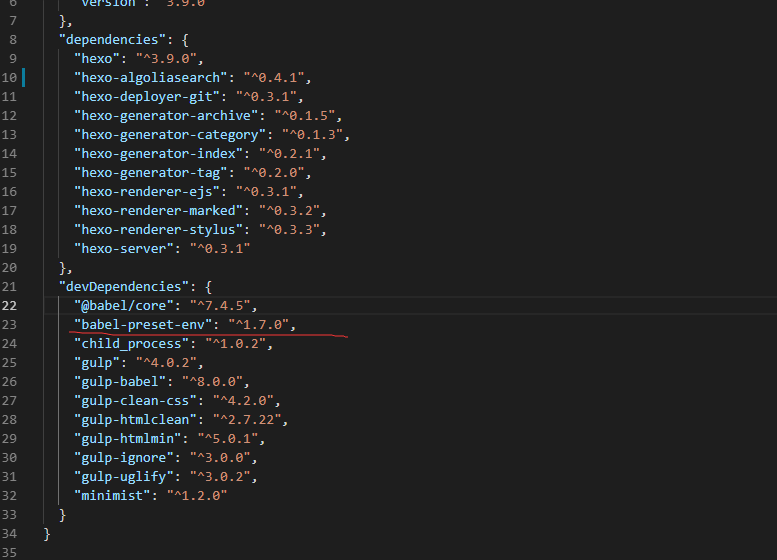Click line number 8 in the gutter
This screenshot has width=777, height=560.
point(12,39)
